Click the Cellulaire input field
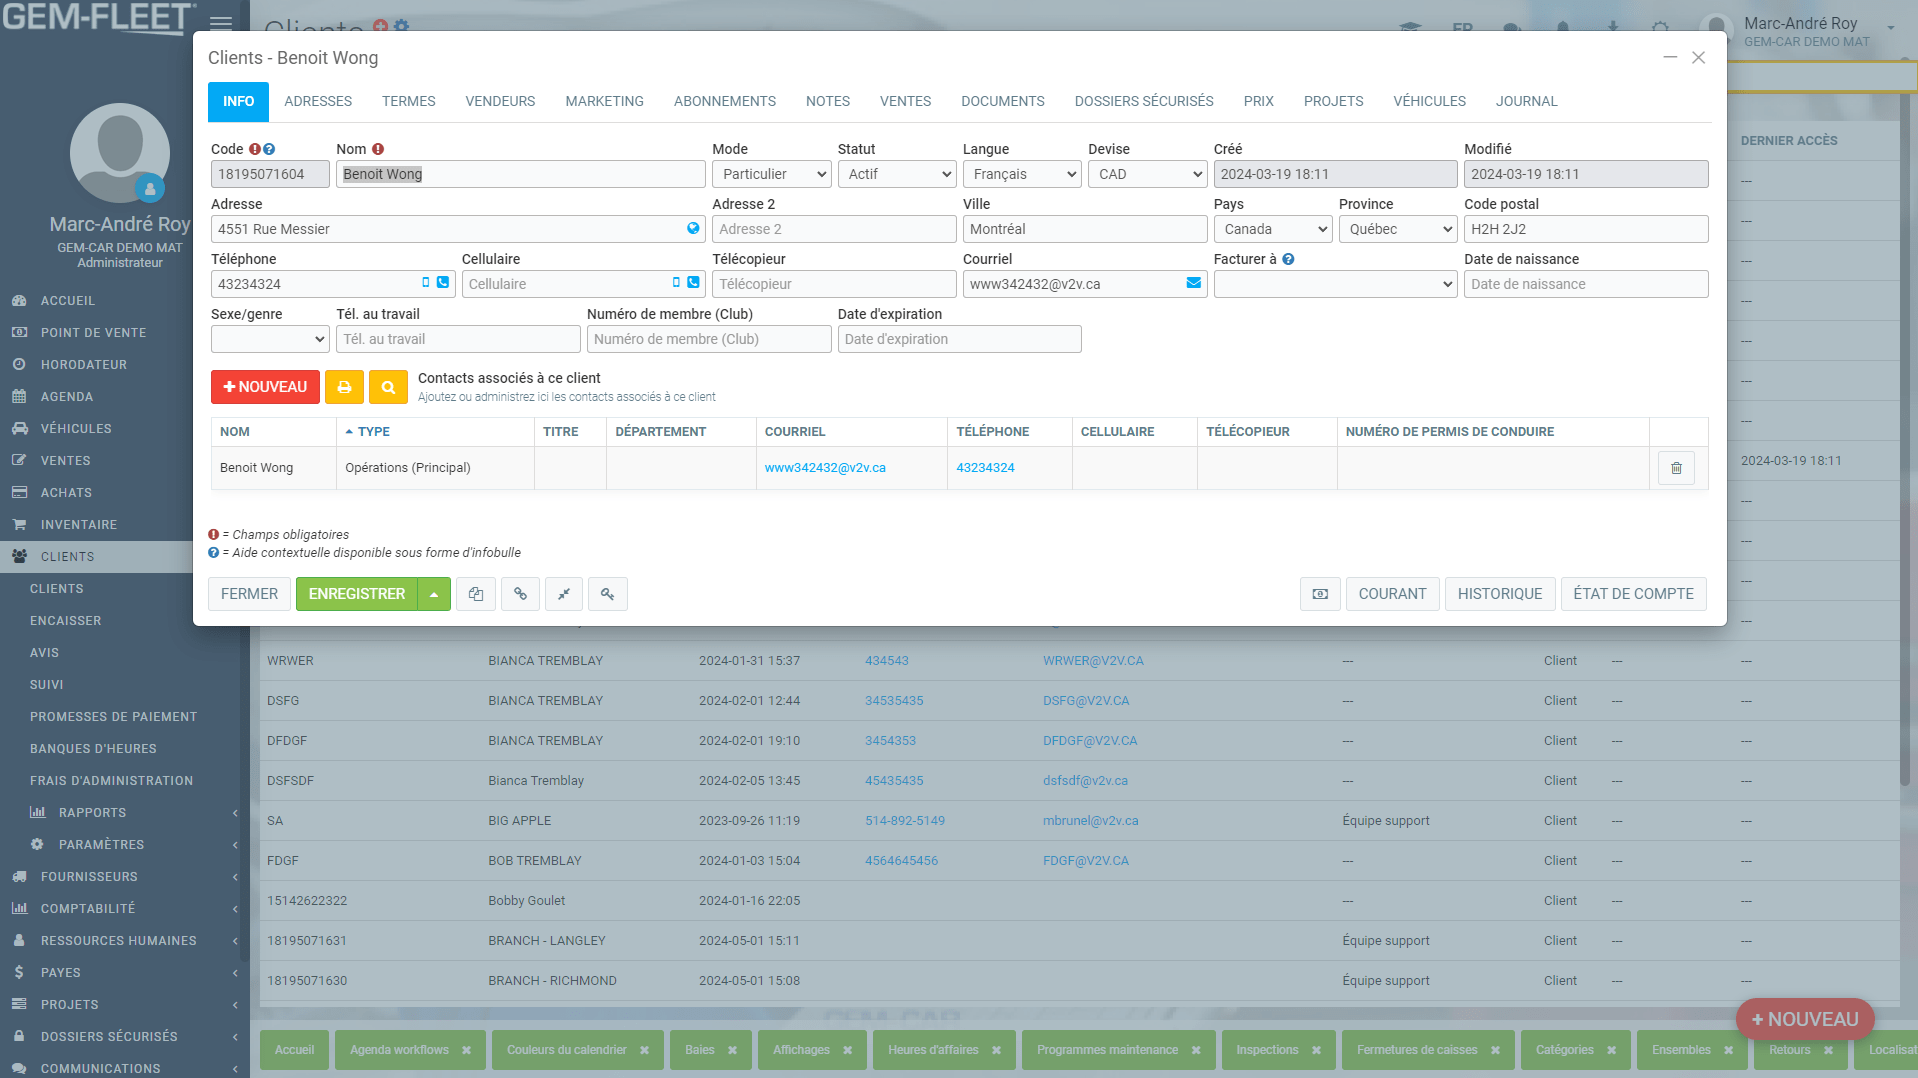The width and height of the screenshot is (1918, 1078). pos(565,284)
